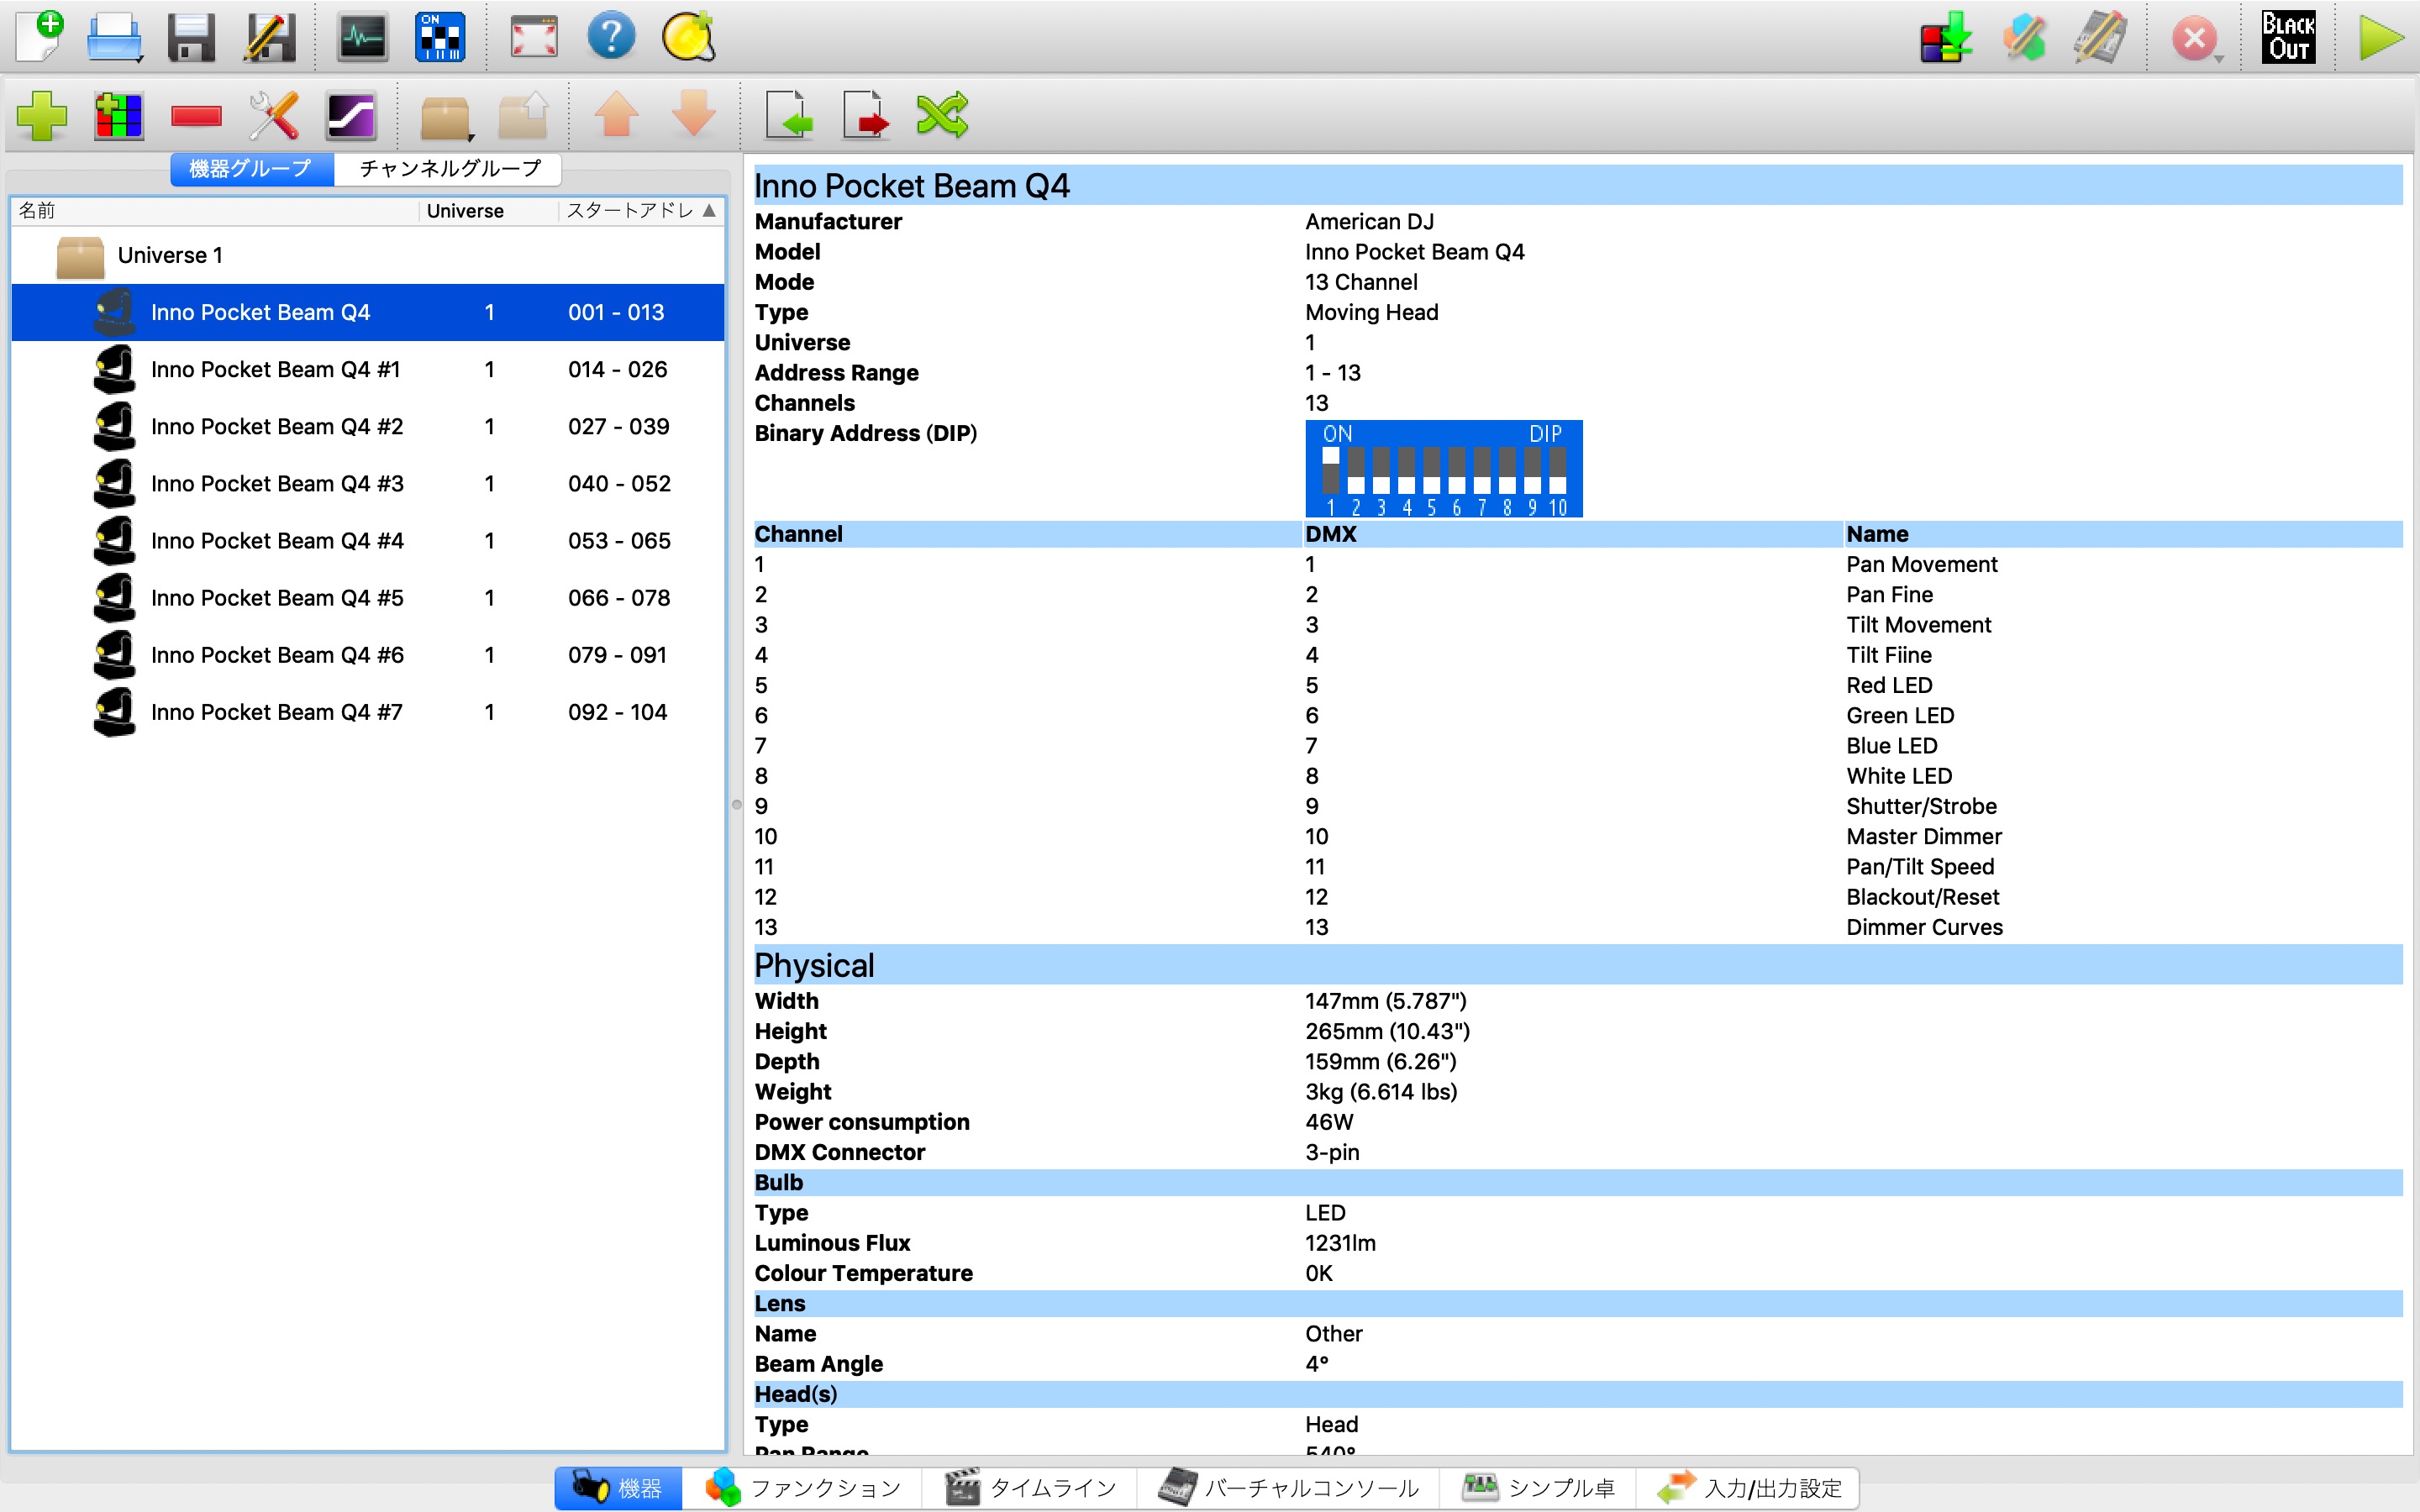This screenshot has width=2420, height=1512.
Task: Select fixture Inno Pocket Beam Q4 #5
Action: [x=368, y=597]
